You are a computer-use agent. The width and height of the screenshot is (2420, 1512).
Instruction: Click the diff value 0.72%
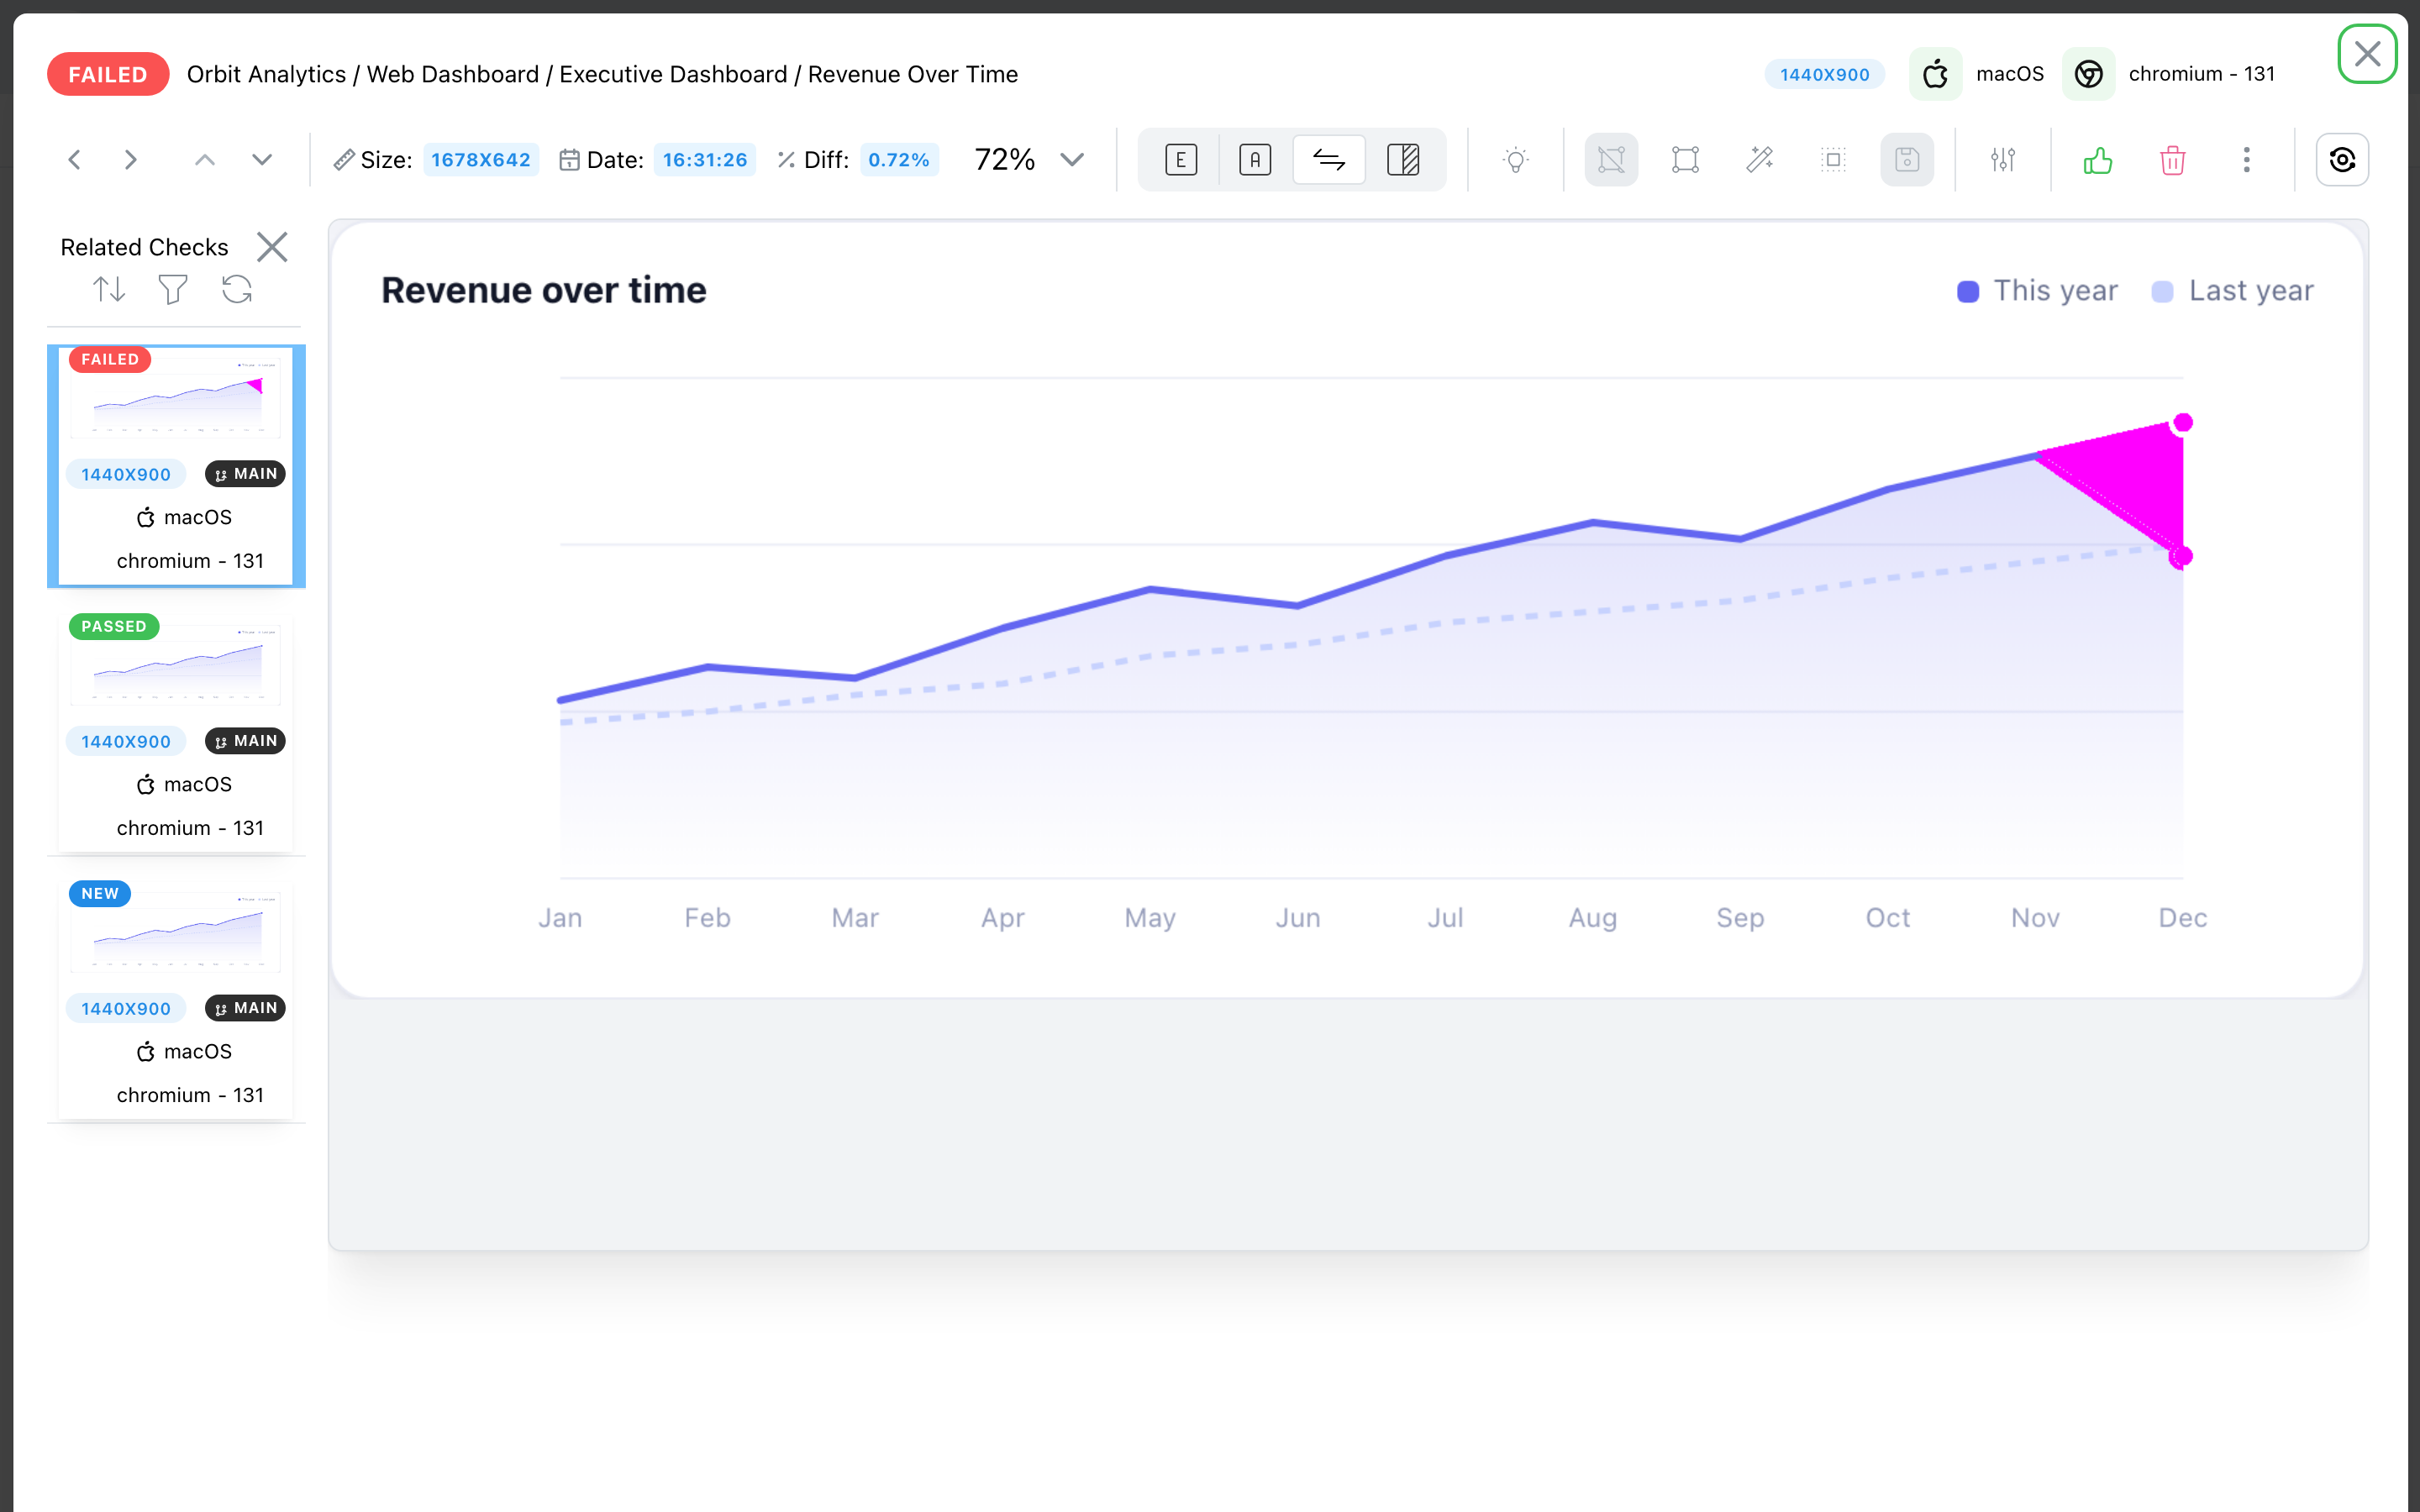pyautogui.click(x=899, y=160)
